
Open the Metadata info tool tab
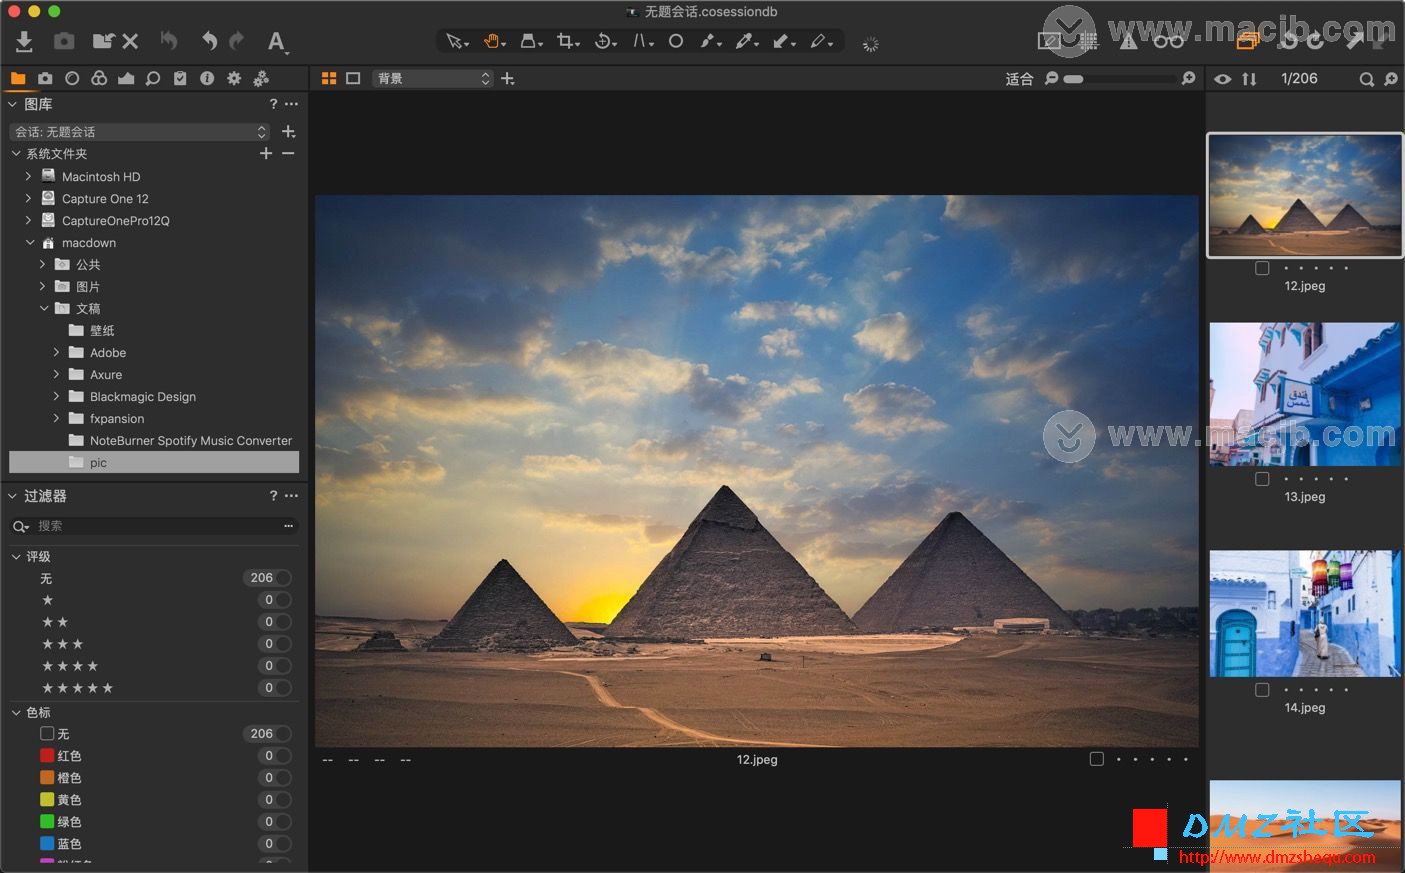pos(207,78)
